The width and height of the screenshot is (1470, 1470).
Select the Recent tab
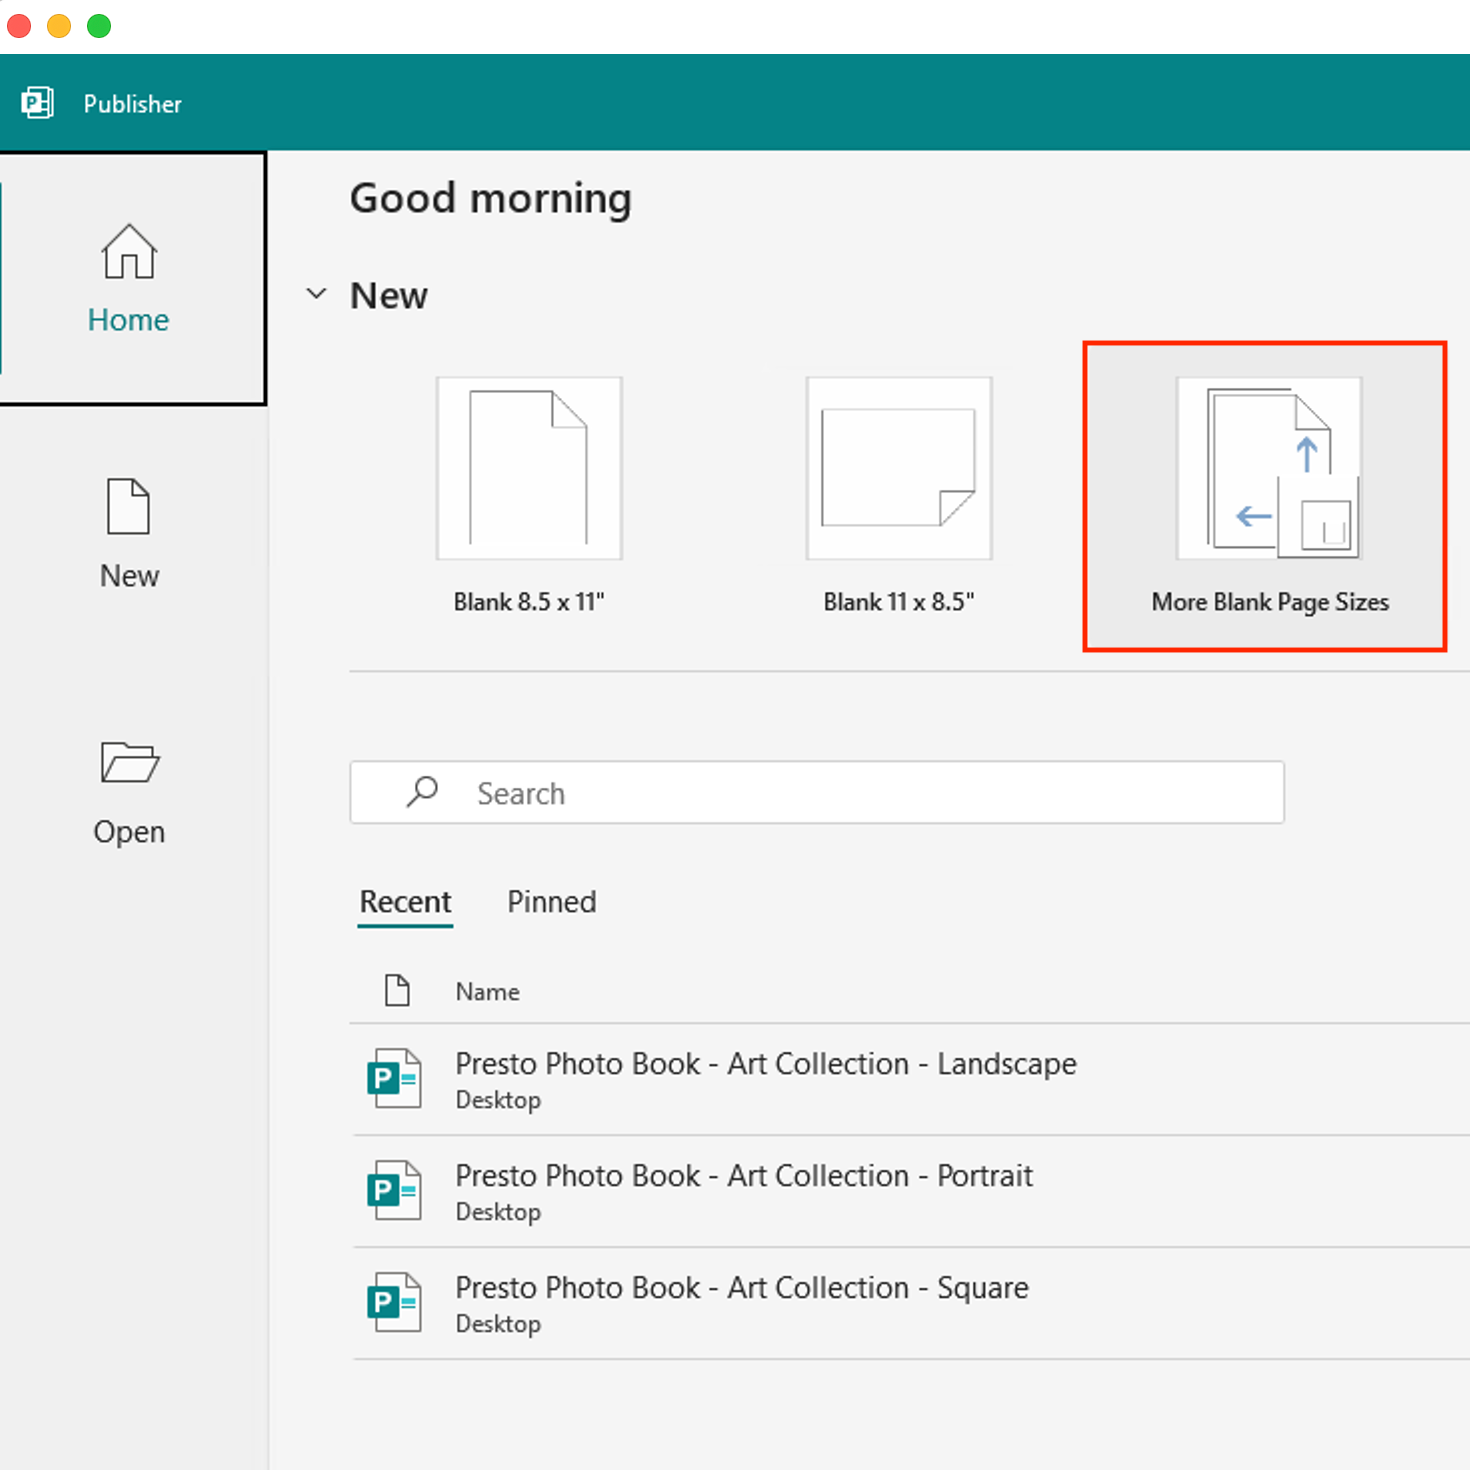[404, 901]
